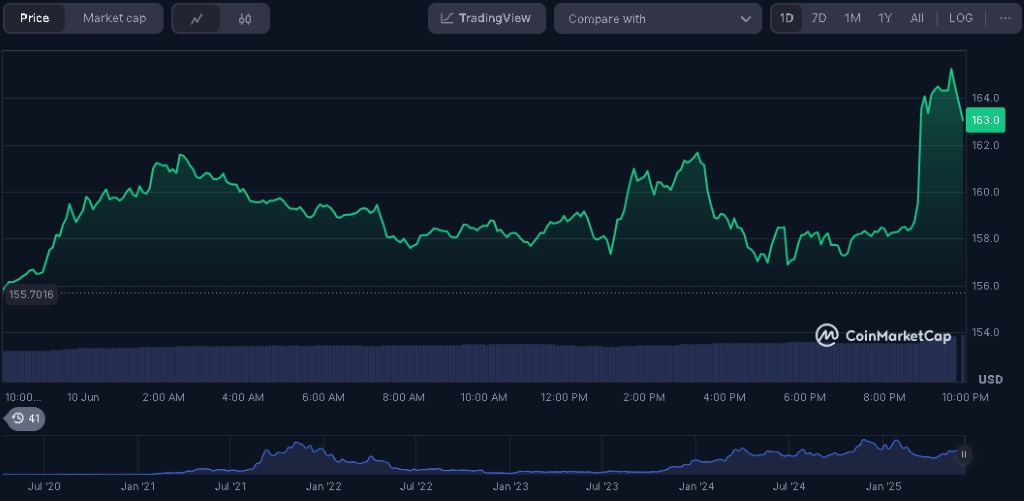Select the Price tab

click(35, 18)
